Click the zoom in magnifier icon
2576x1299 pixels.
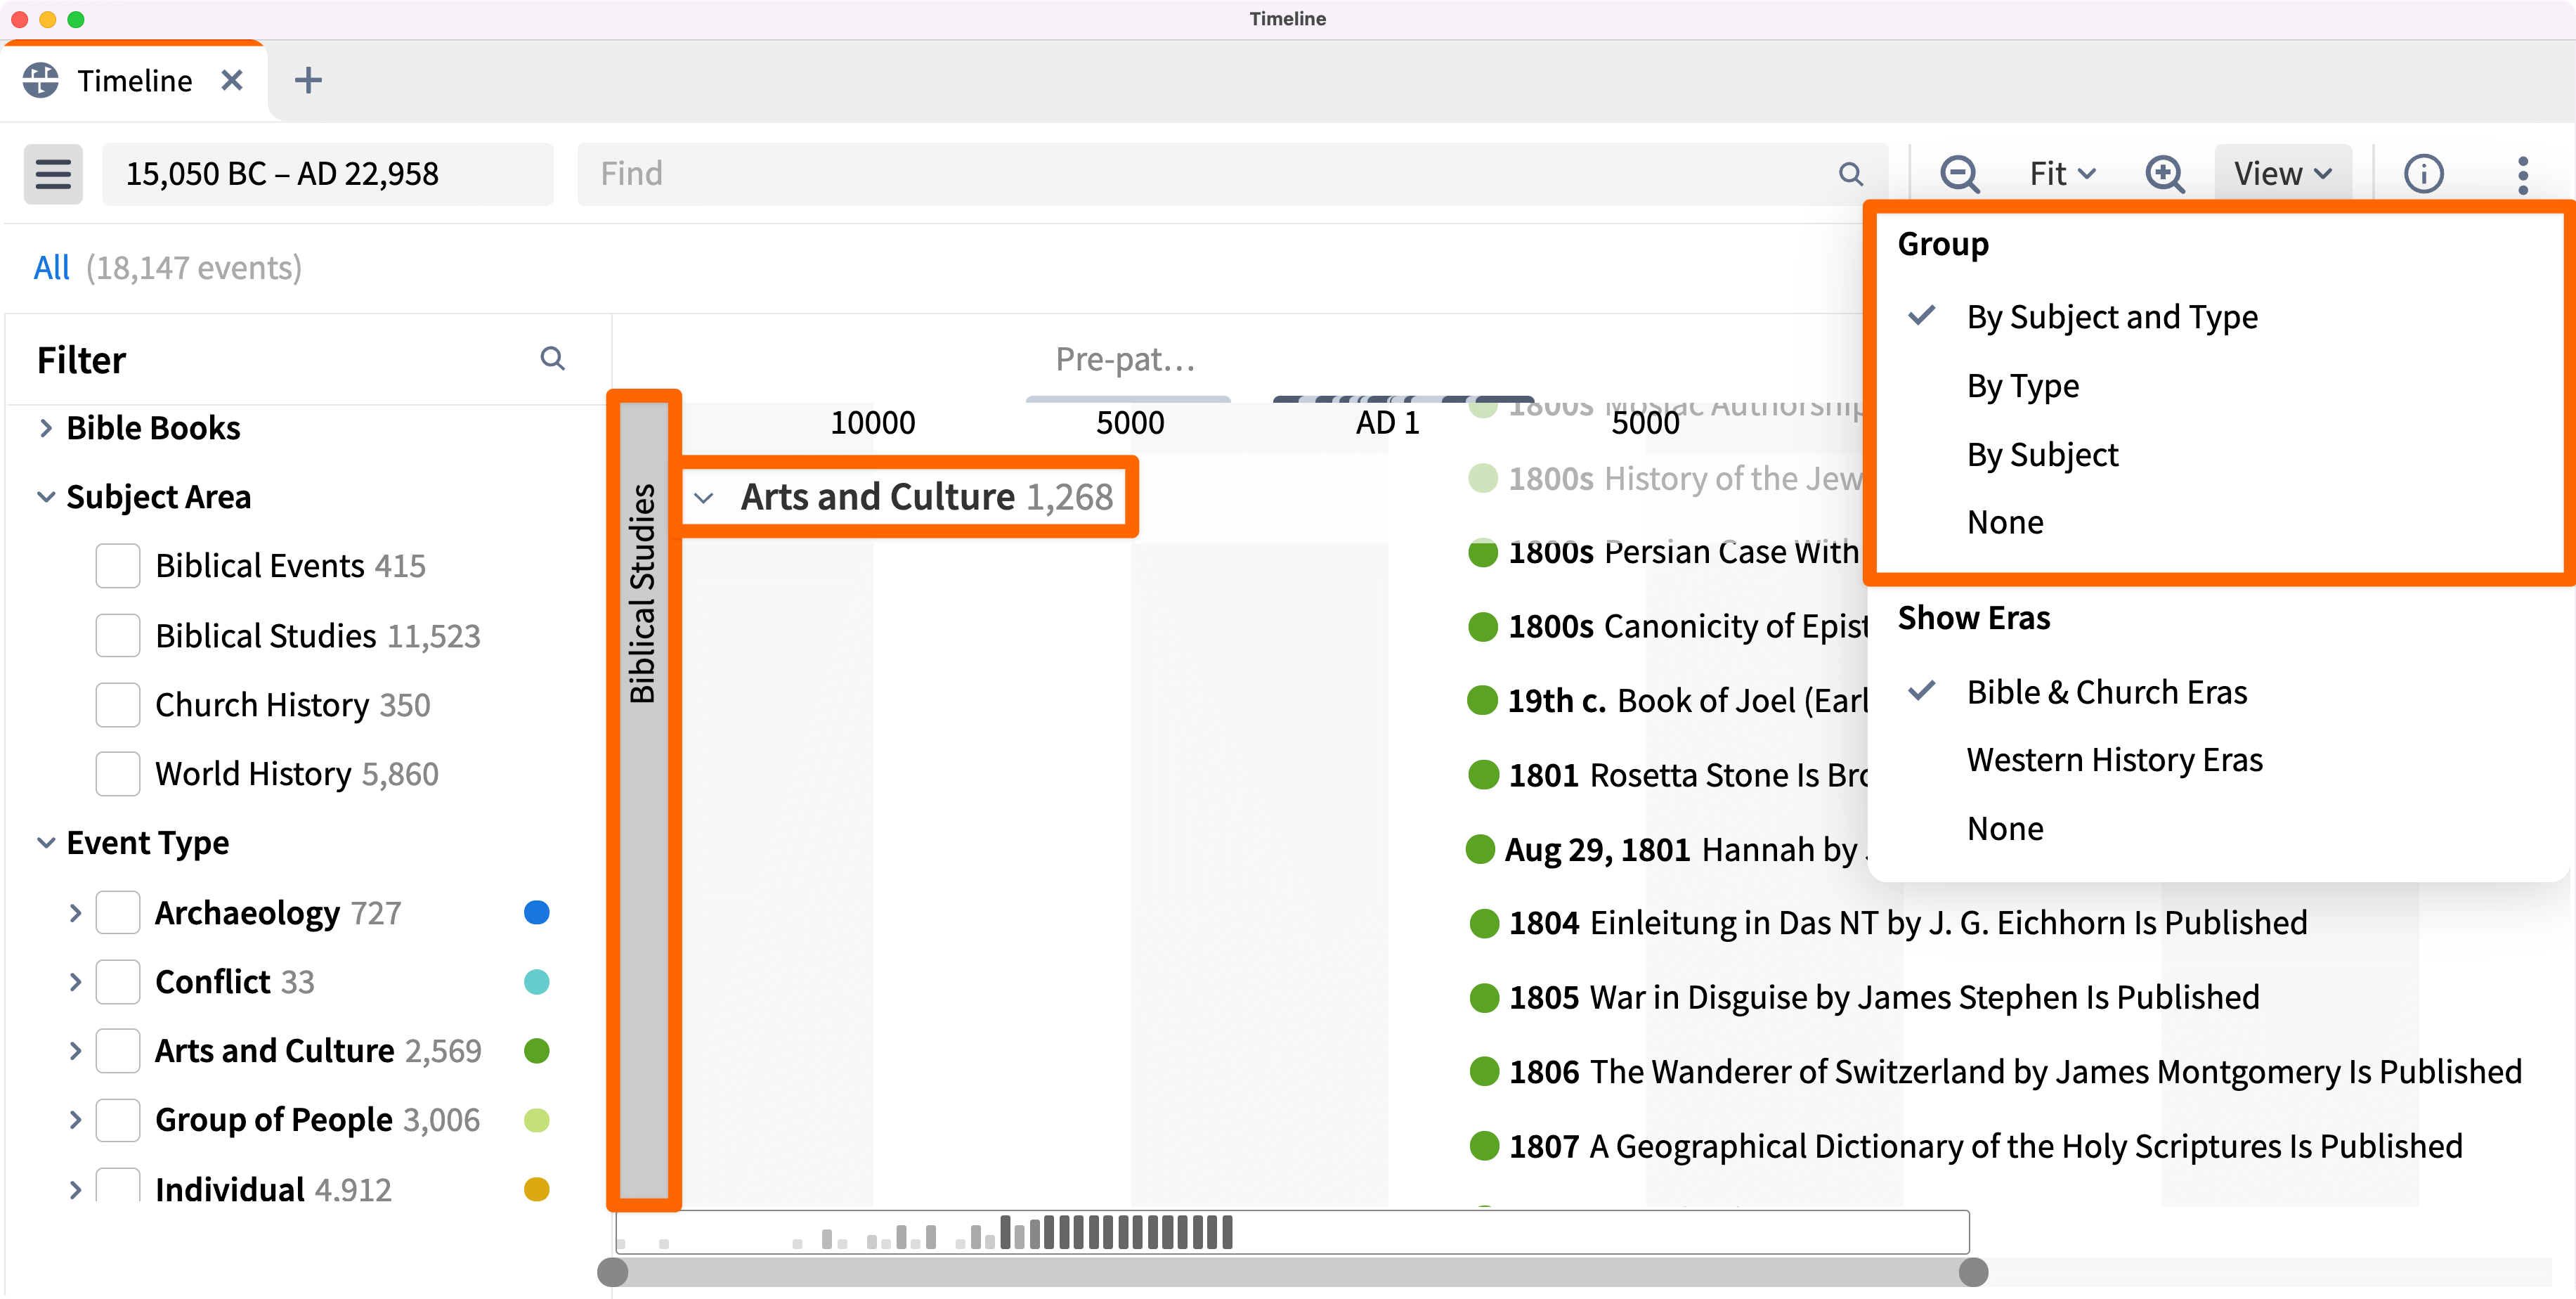pyautogui.click(x=2164, y=173)
